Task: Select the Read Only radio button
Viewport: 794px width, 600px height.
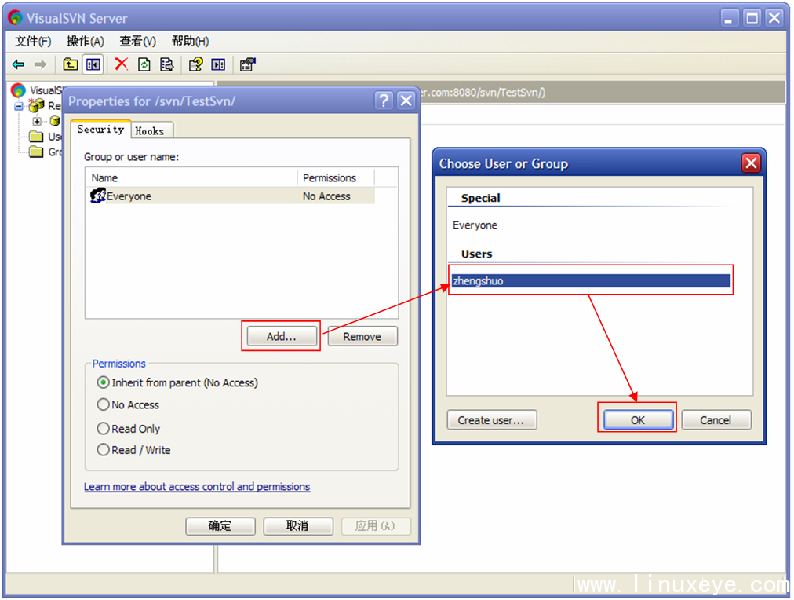Action: pyautogui.click(x=103, y=428)
